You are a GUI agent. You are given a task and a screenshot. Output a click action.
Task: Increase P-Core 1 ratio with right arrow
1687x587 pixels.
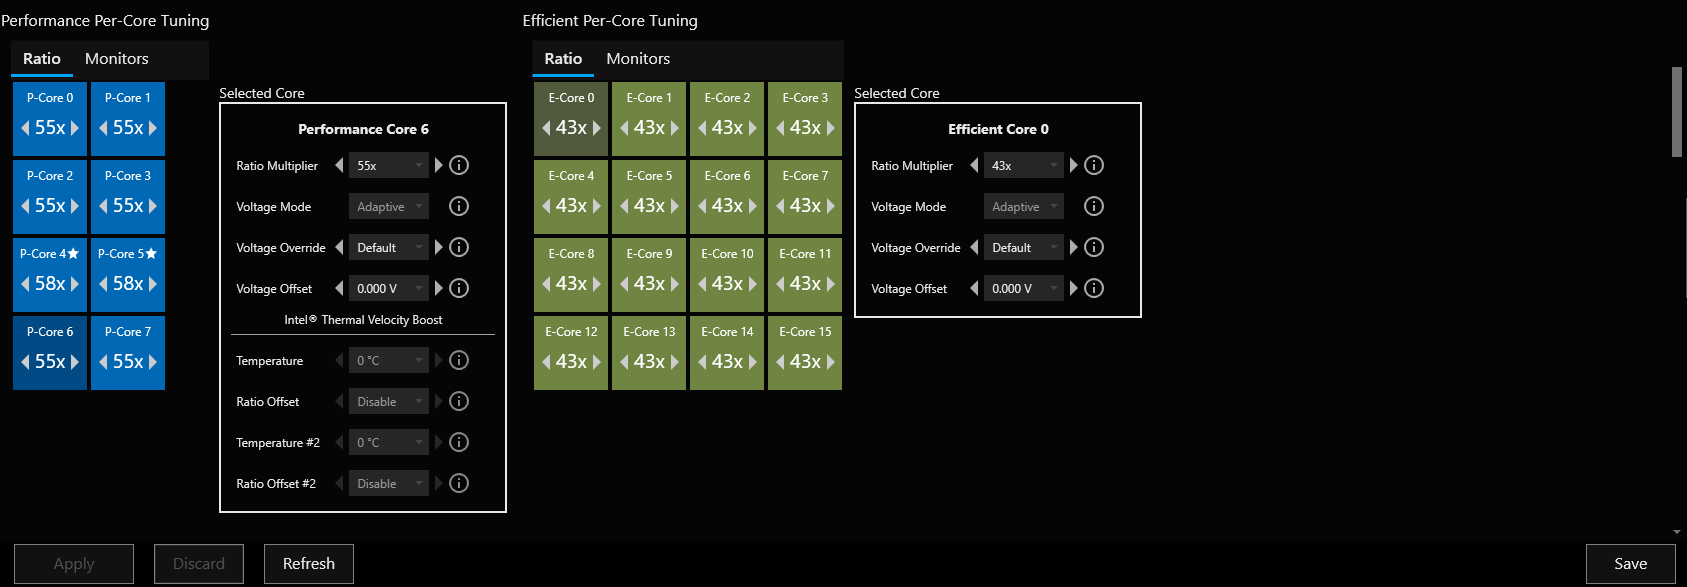click(x=152, y=128)
